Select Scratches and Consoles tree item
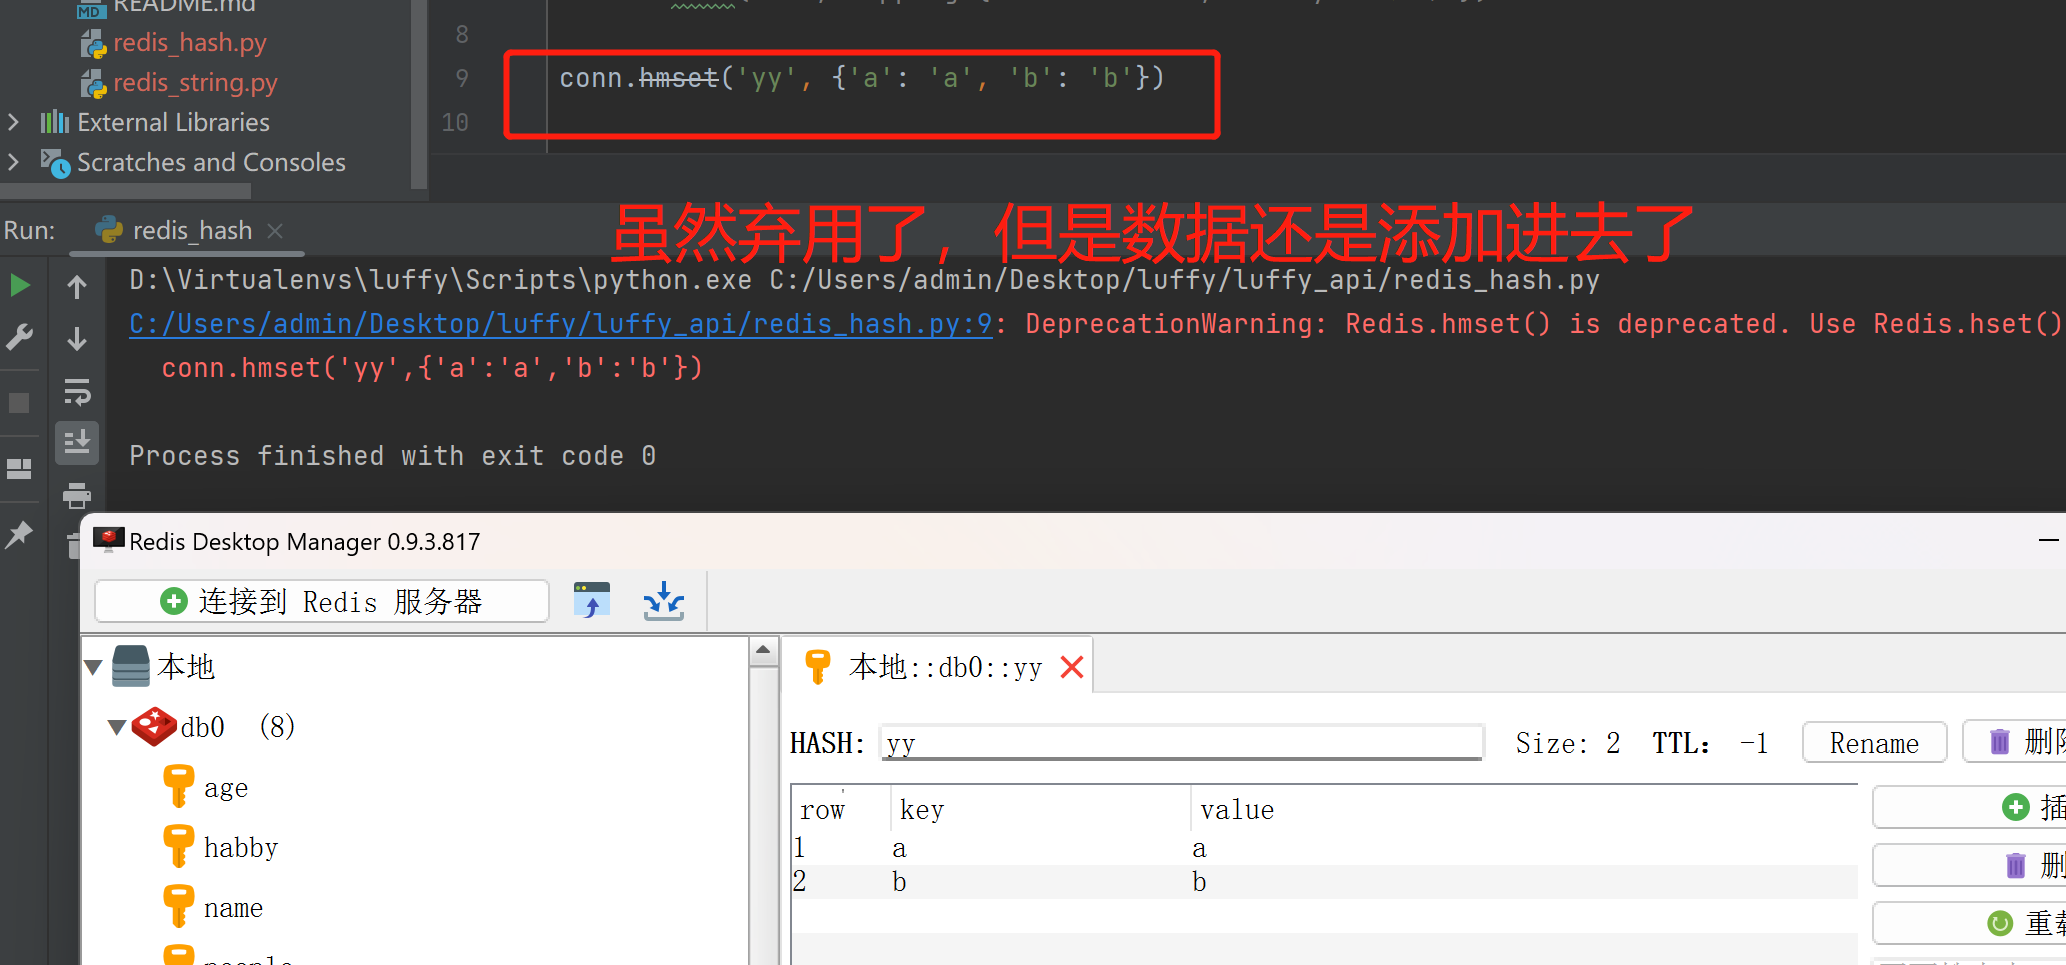Image resolution: width=2066 pixels, height=965 pixels. click(x=211, y=162)
